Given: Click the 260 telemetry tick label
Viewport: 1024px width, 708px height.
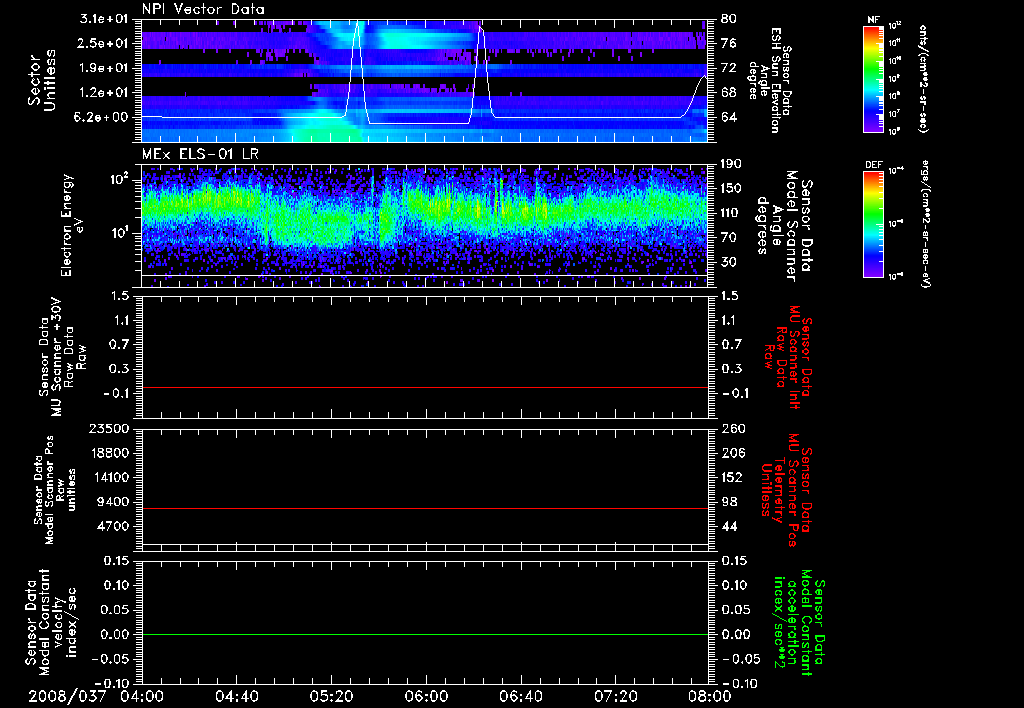Looking at the screenshot, I should (x=732, y=428).
